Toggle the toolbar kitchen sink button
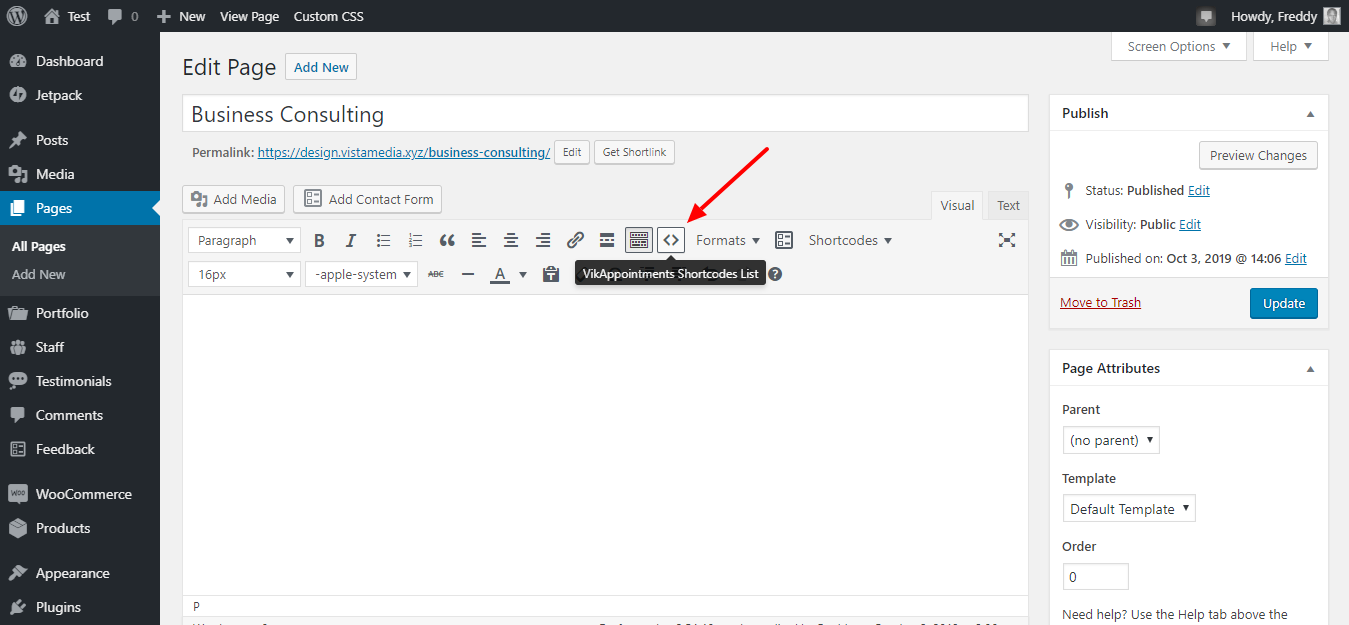Image resolution: width=1349 pixels, height=625 pixels. [x=639, y=240]
